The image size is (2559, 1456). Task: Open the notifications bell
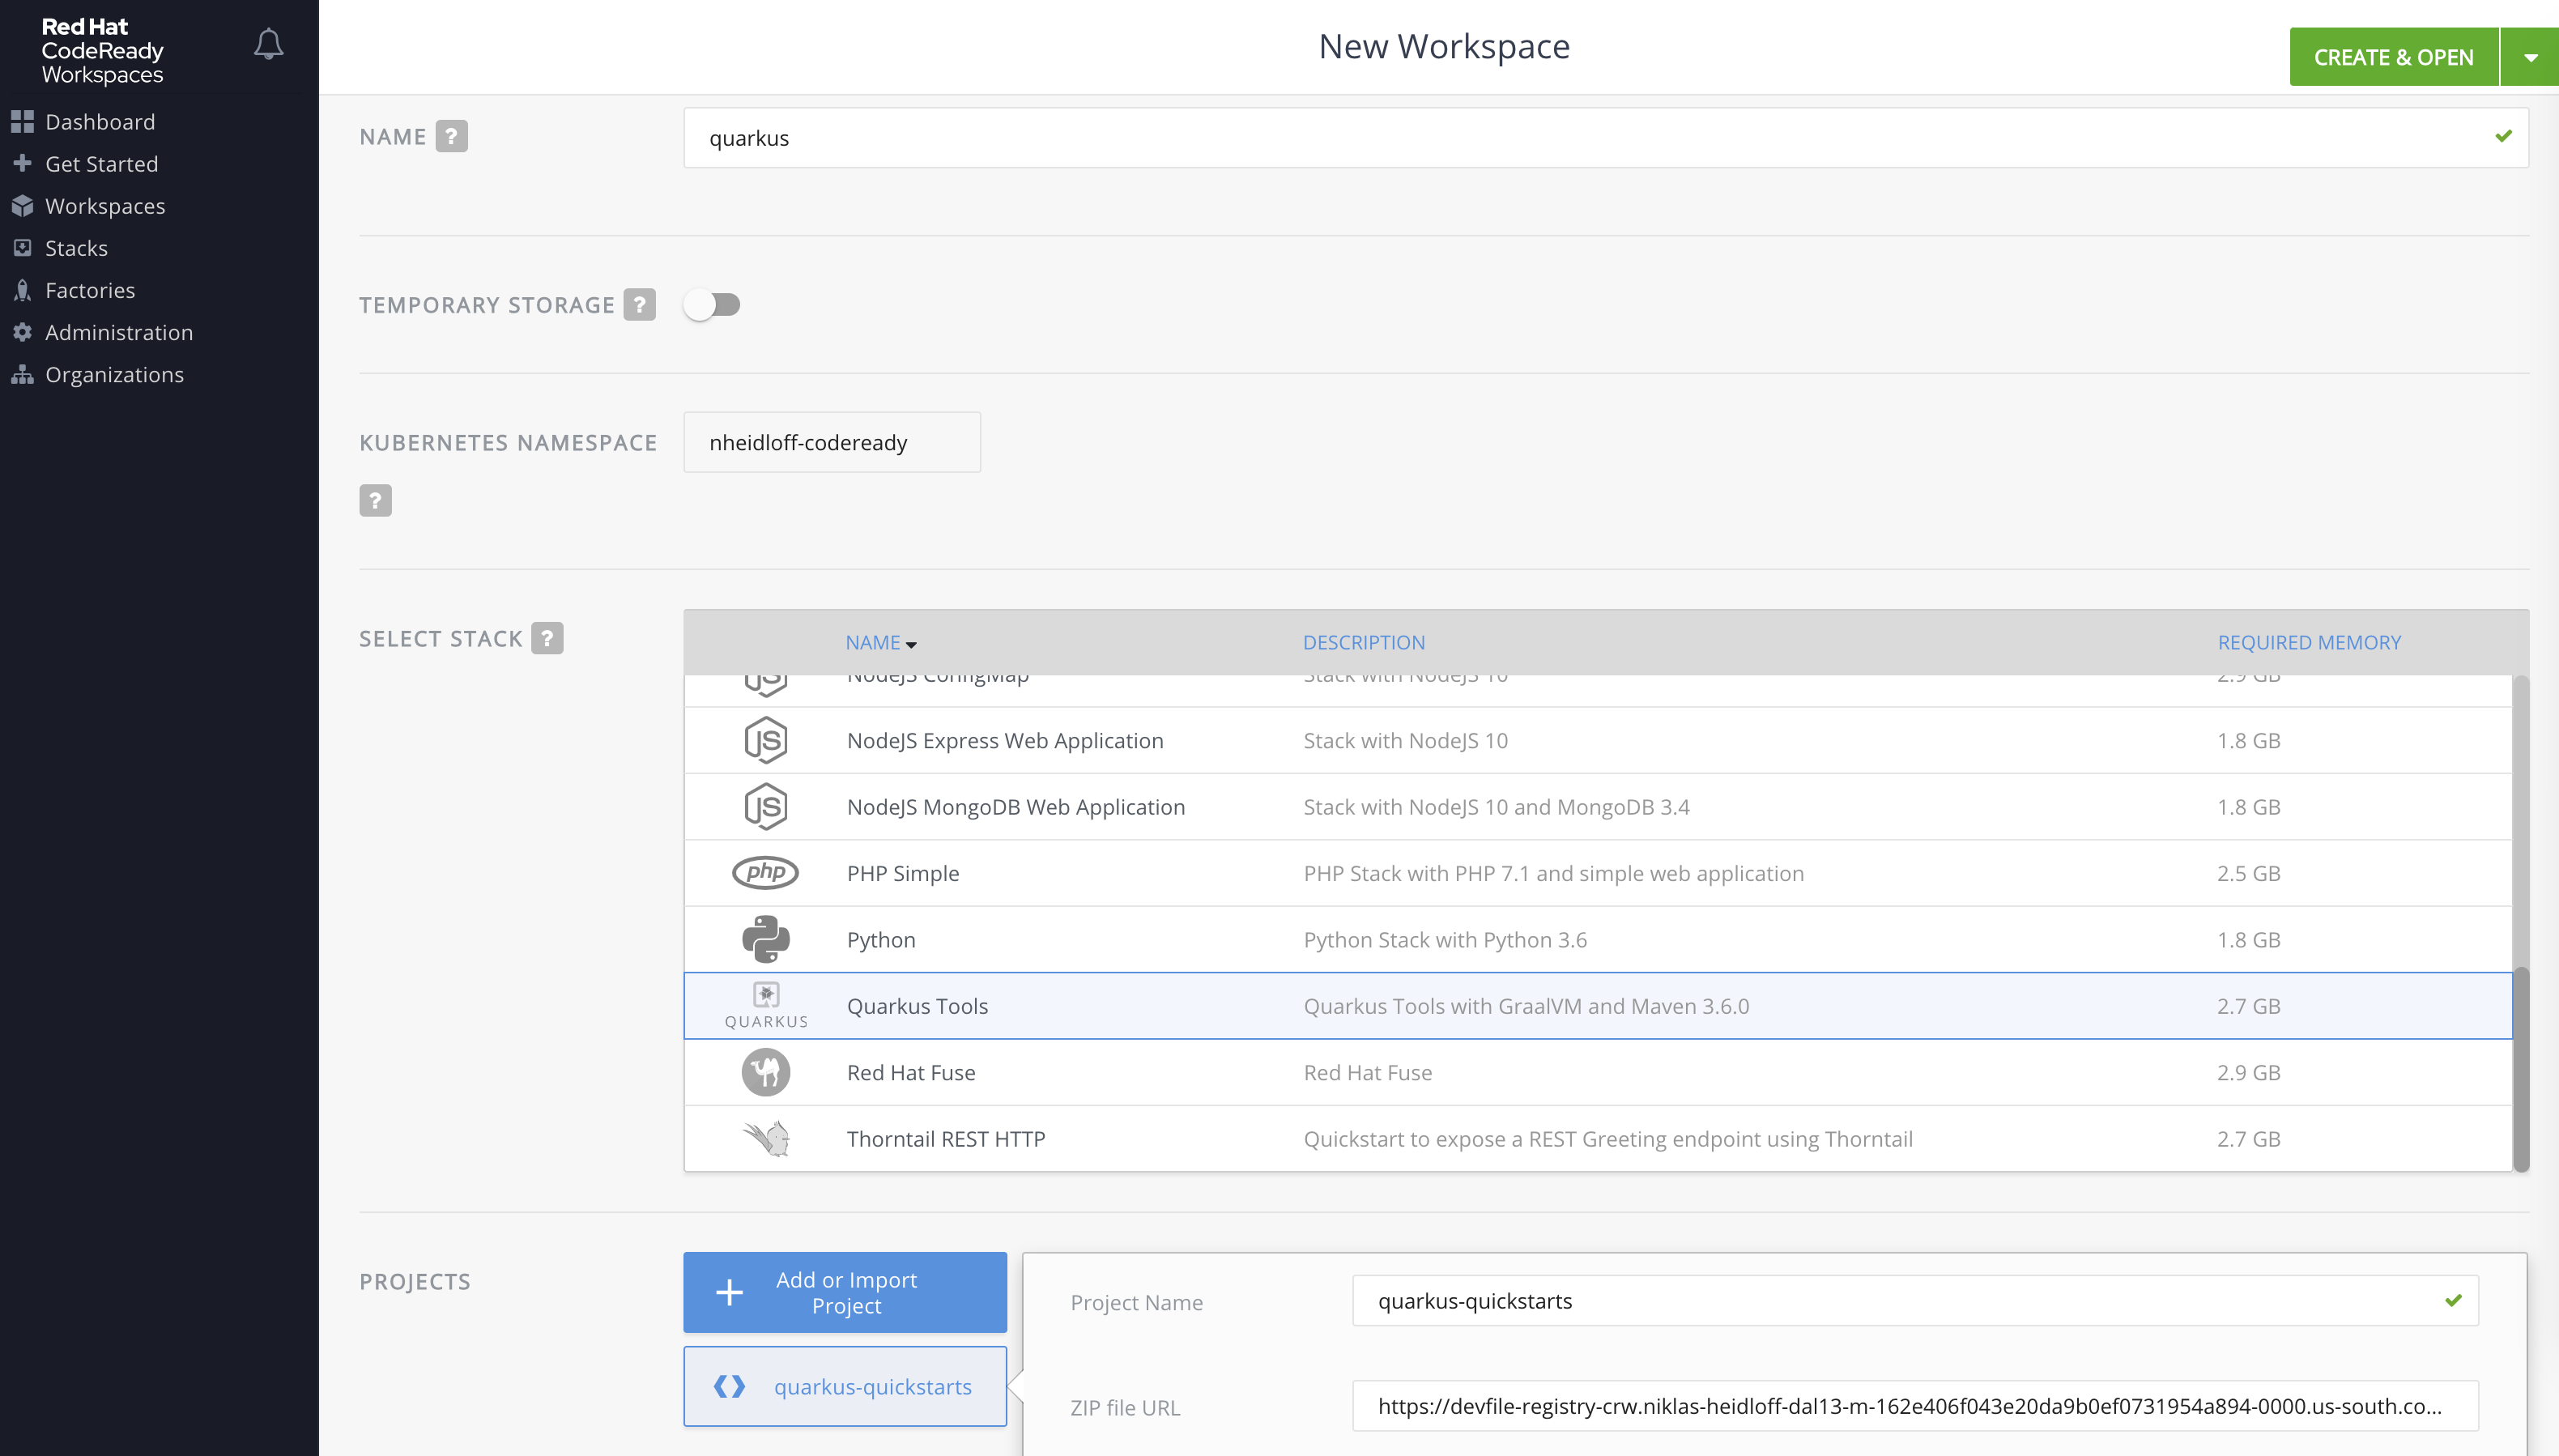point(268,44)
